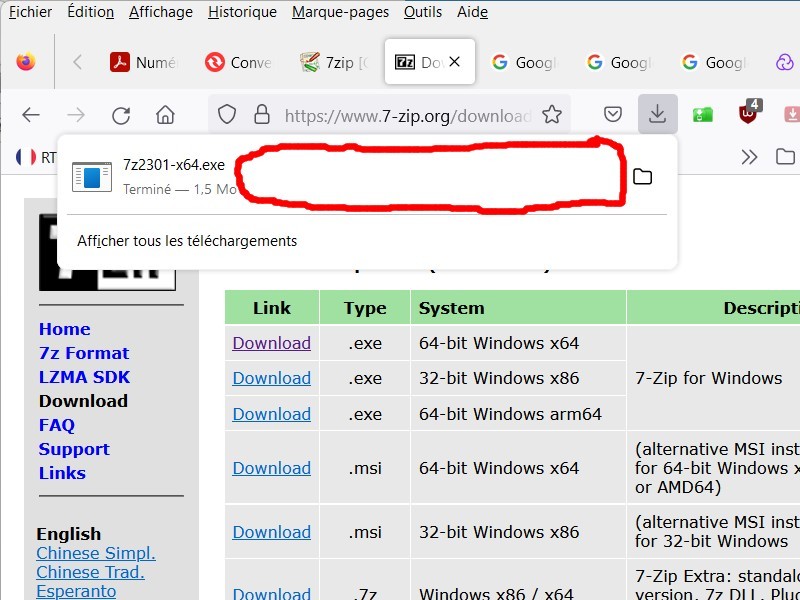The image size is (800, 600).
Task: Reload the current page
Action: tap(121, 115)
